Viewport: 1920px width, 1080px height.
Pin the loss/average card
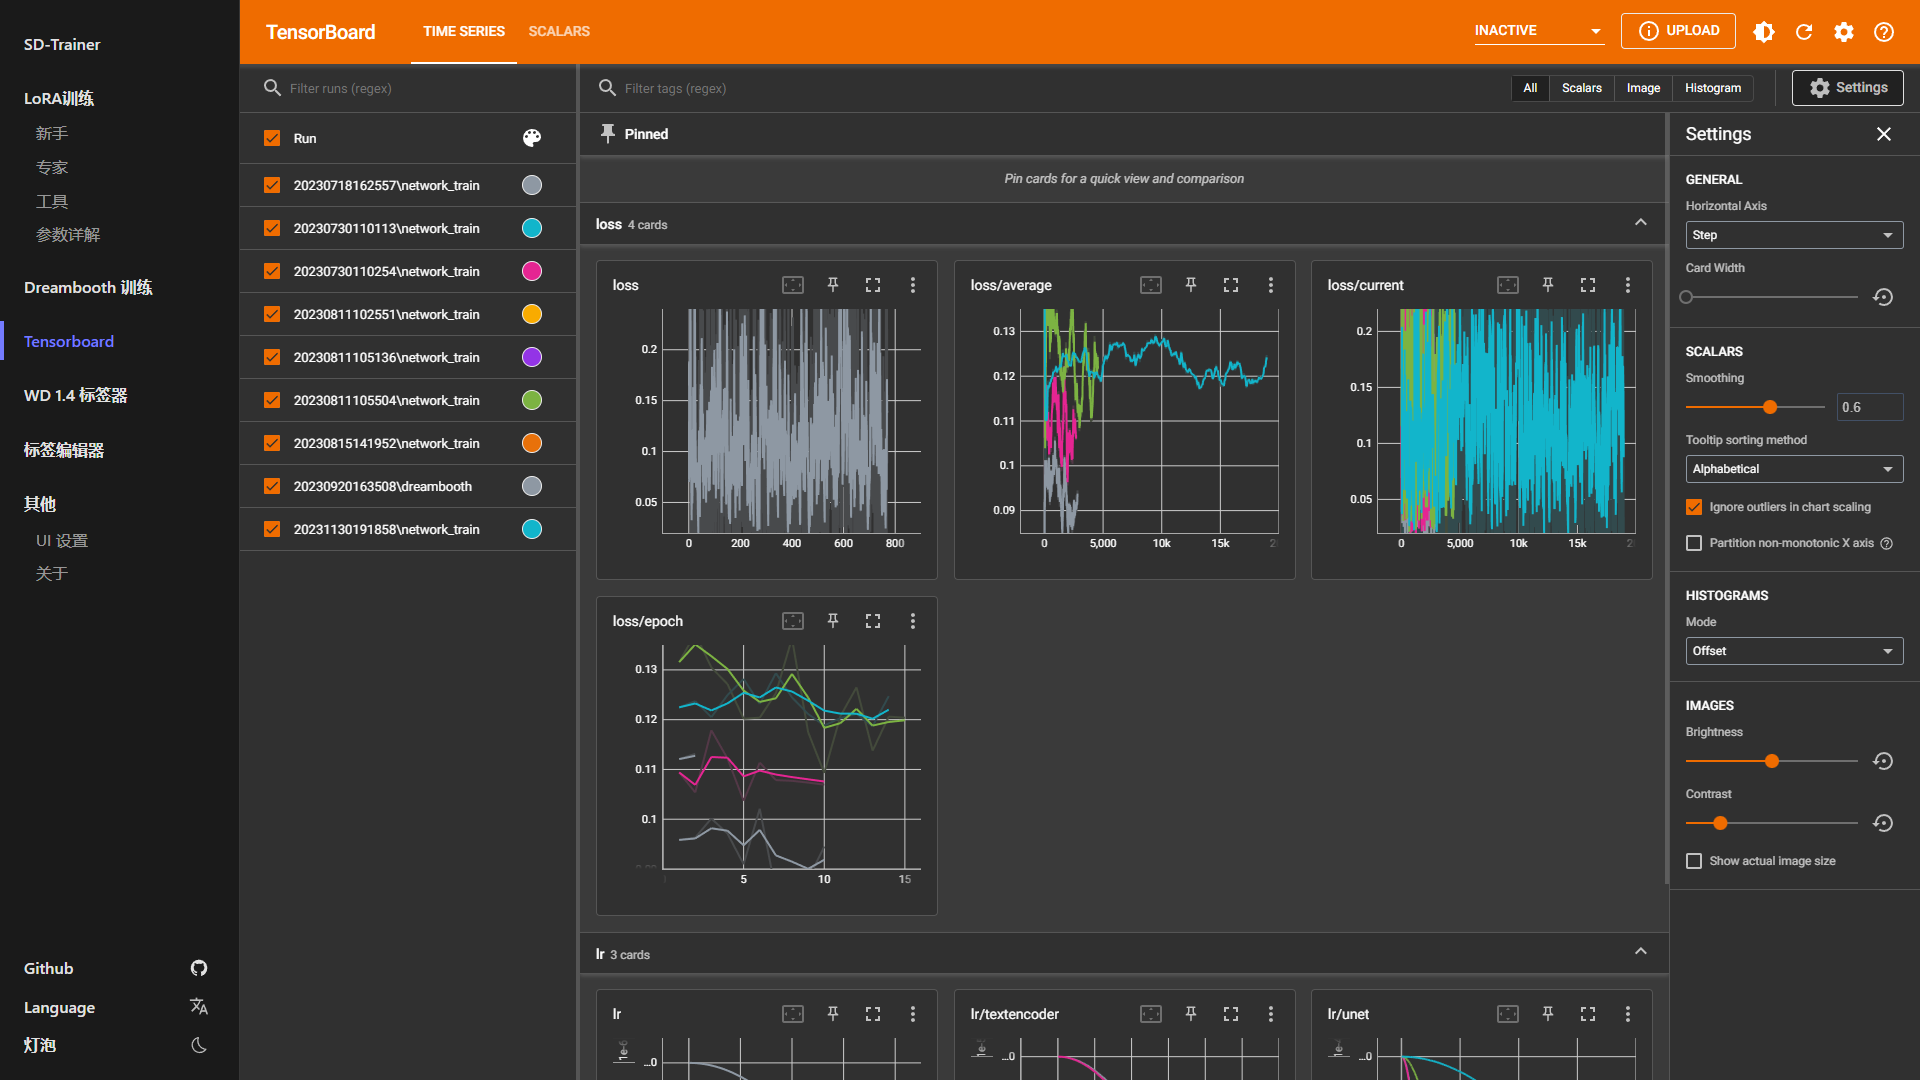click(1190, 285)
